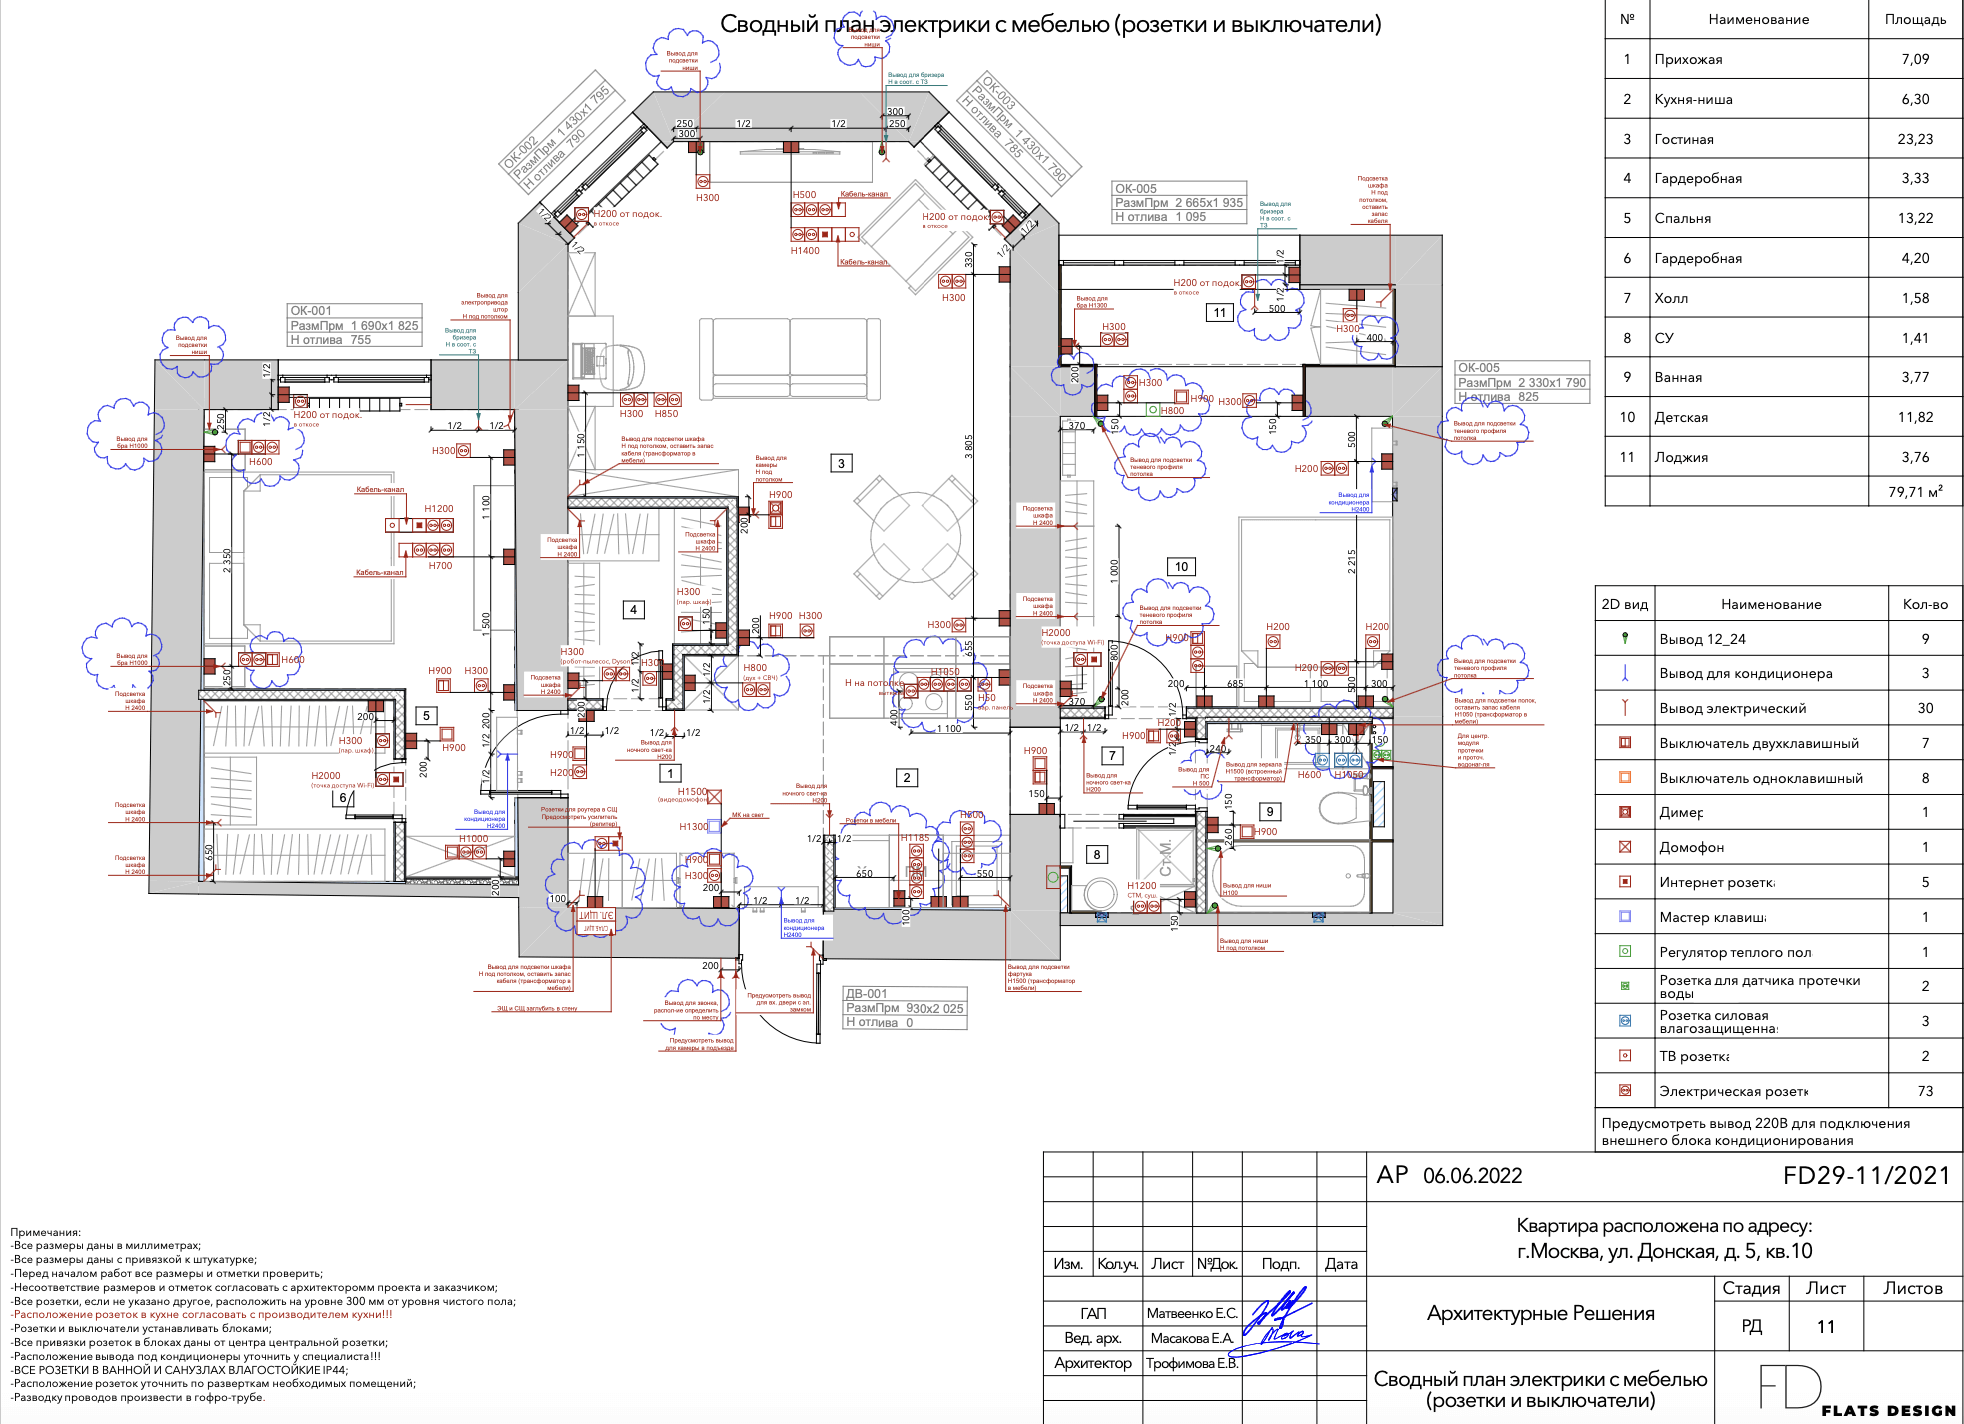Click room number box 9 in the bathroom
This screenshot has height=1424, width=1964.
1270,812
